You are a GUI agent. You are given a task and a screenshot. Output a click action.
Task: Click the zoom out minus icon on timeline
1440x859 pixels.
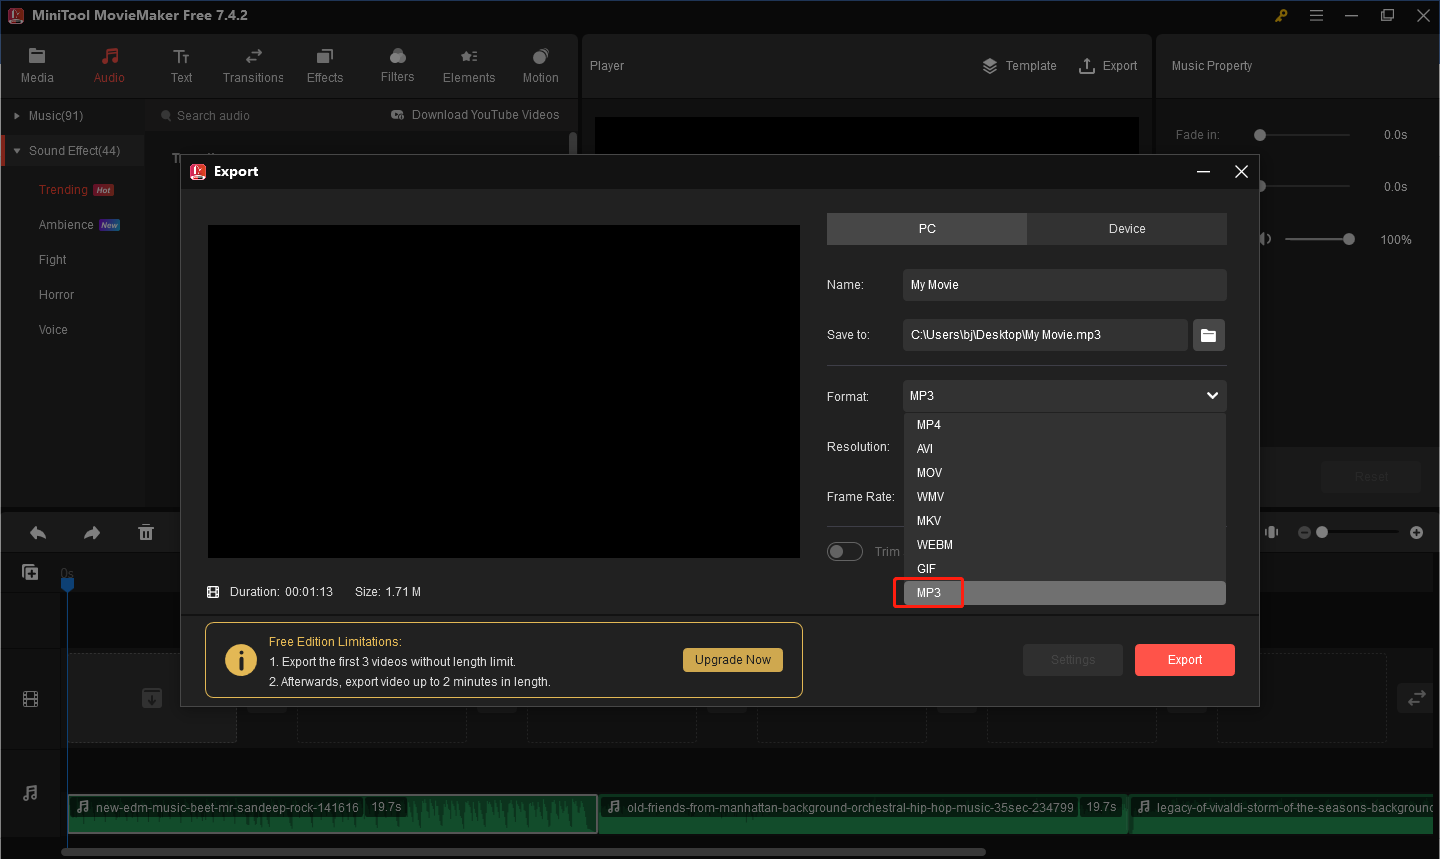[1304, 533]
